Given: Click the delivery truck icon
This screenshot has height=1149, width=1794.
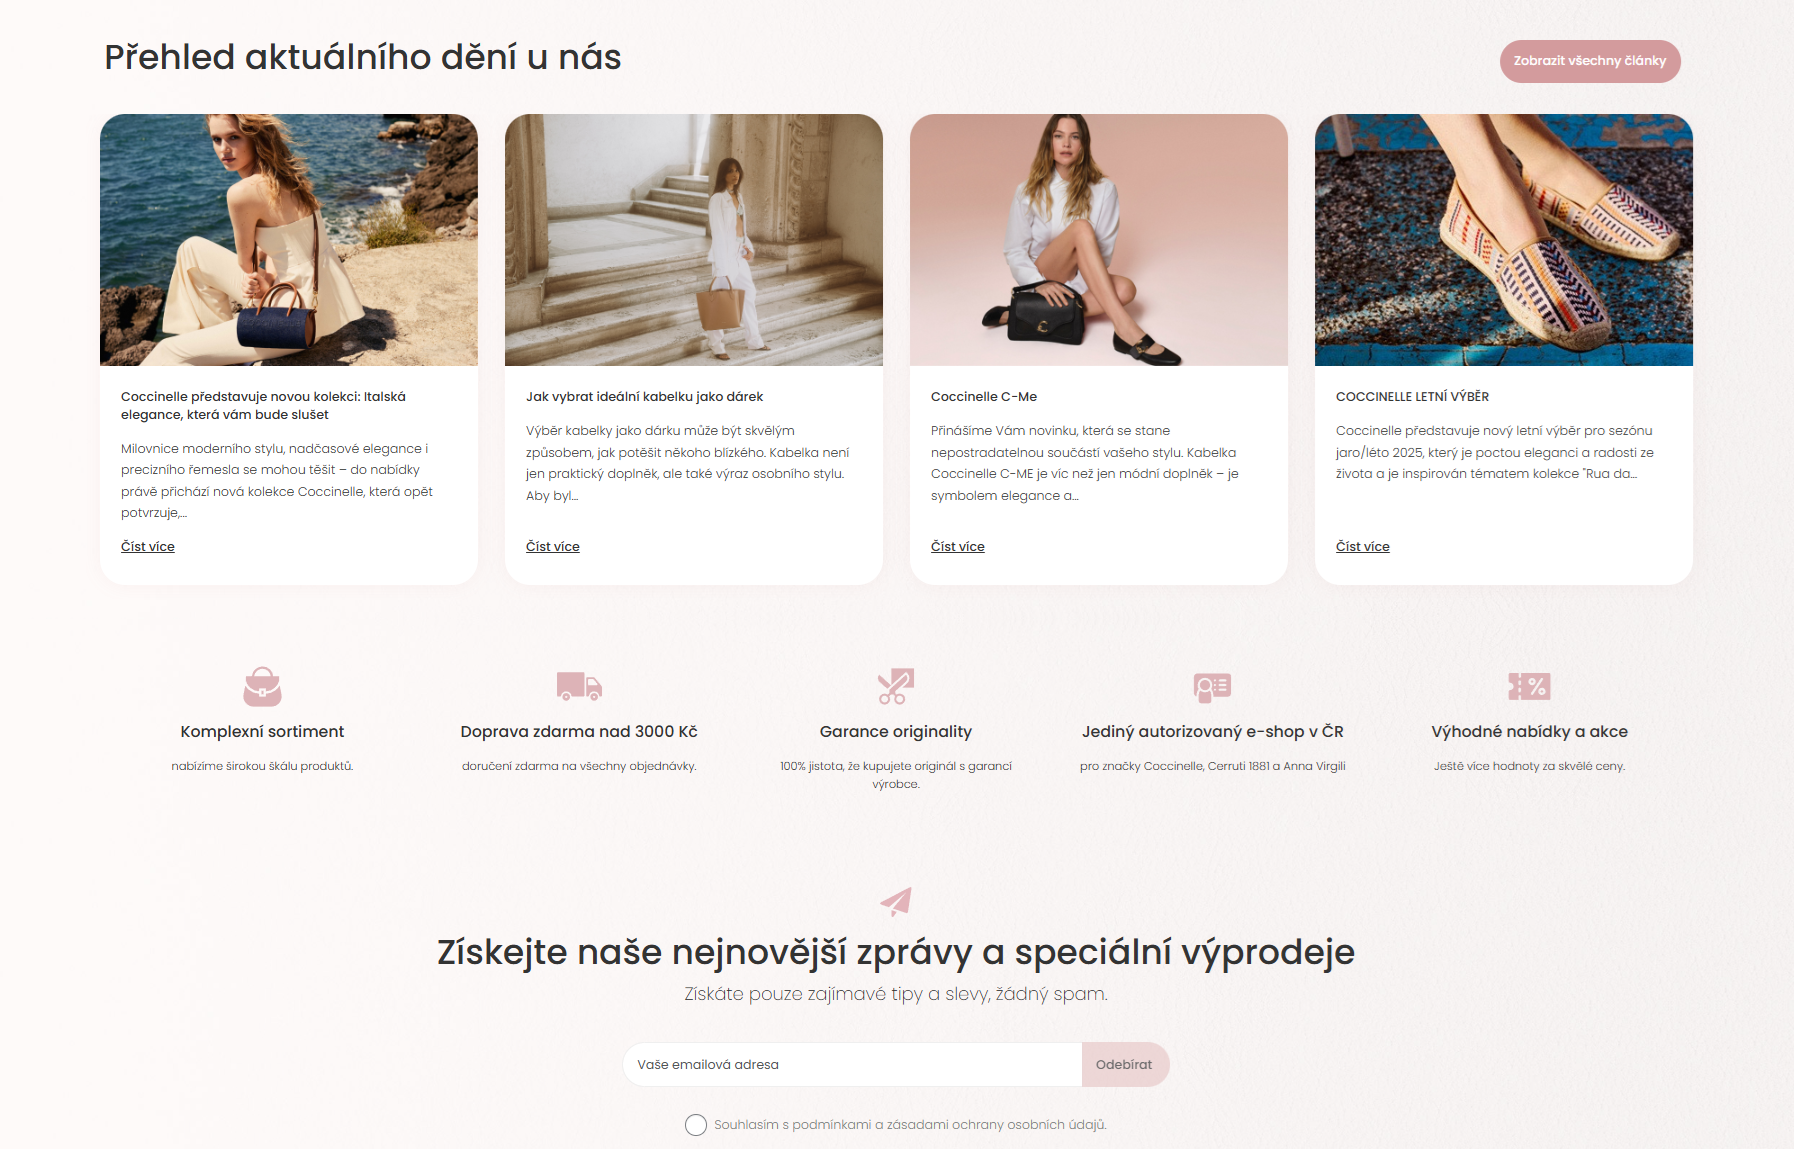Looking at the screenshot, I should (x=579, y=686).
